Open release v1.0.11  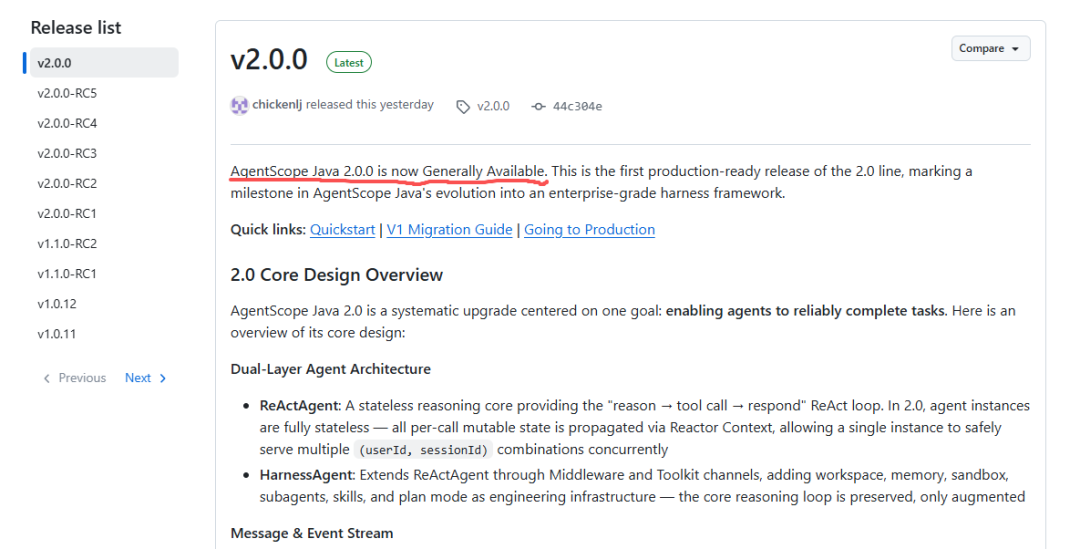56,334
